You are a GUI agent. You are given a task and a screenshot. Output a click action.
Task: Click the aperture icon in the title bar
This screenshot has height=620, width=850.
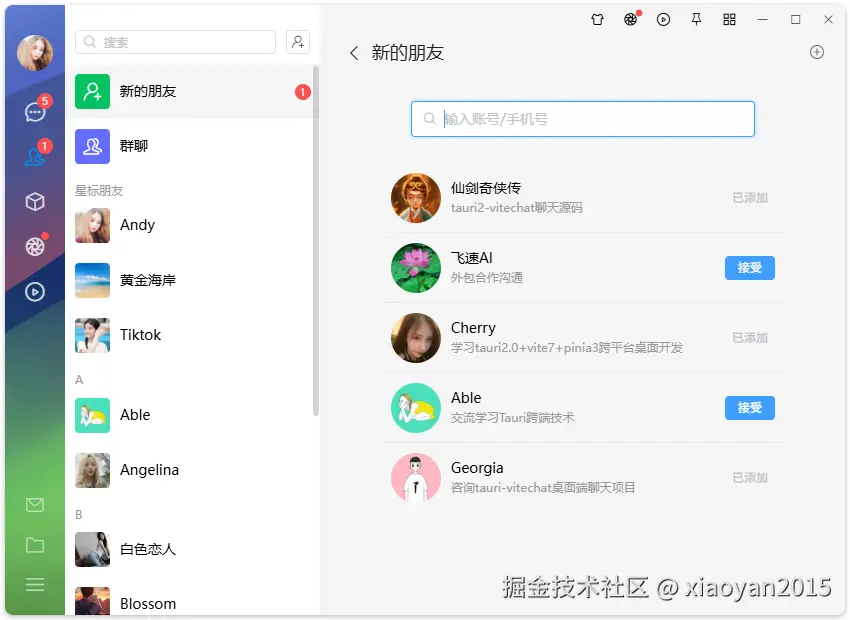click(631, 19)
